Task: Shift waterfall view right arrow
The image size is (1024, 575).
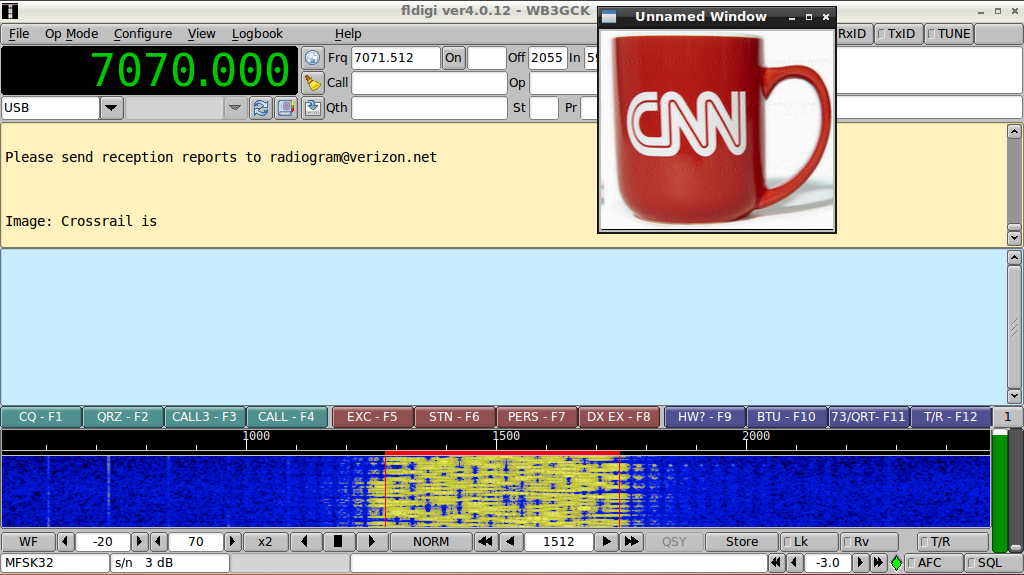Action: pos(372,542)
